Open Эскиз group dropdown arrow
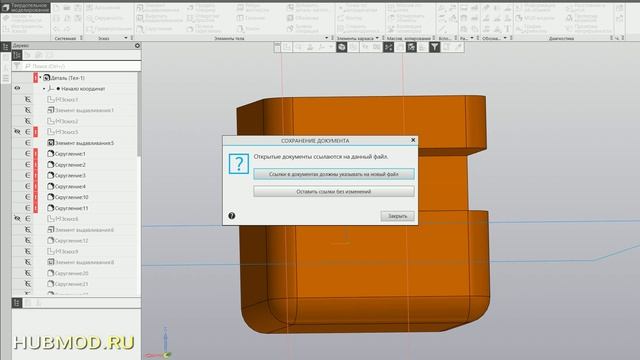The height and width of the screenshot is (360, 640). click(x=125, y=38)
